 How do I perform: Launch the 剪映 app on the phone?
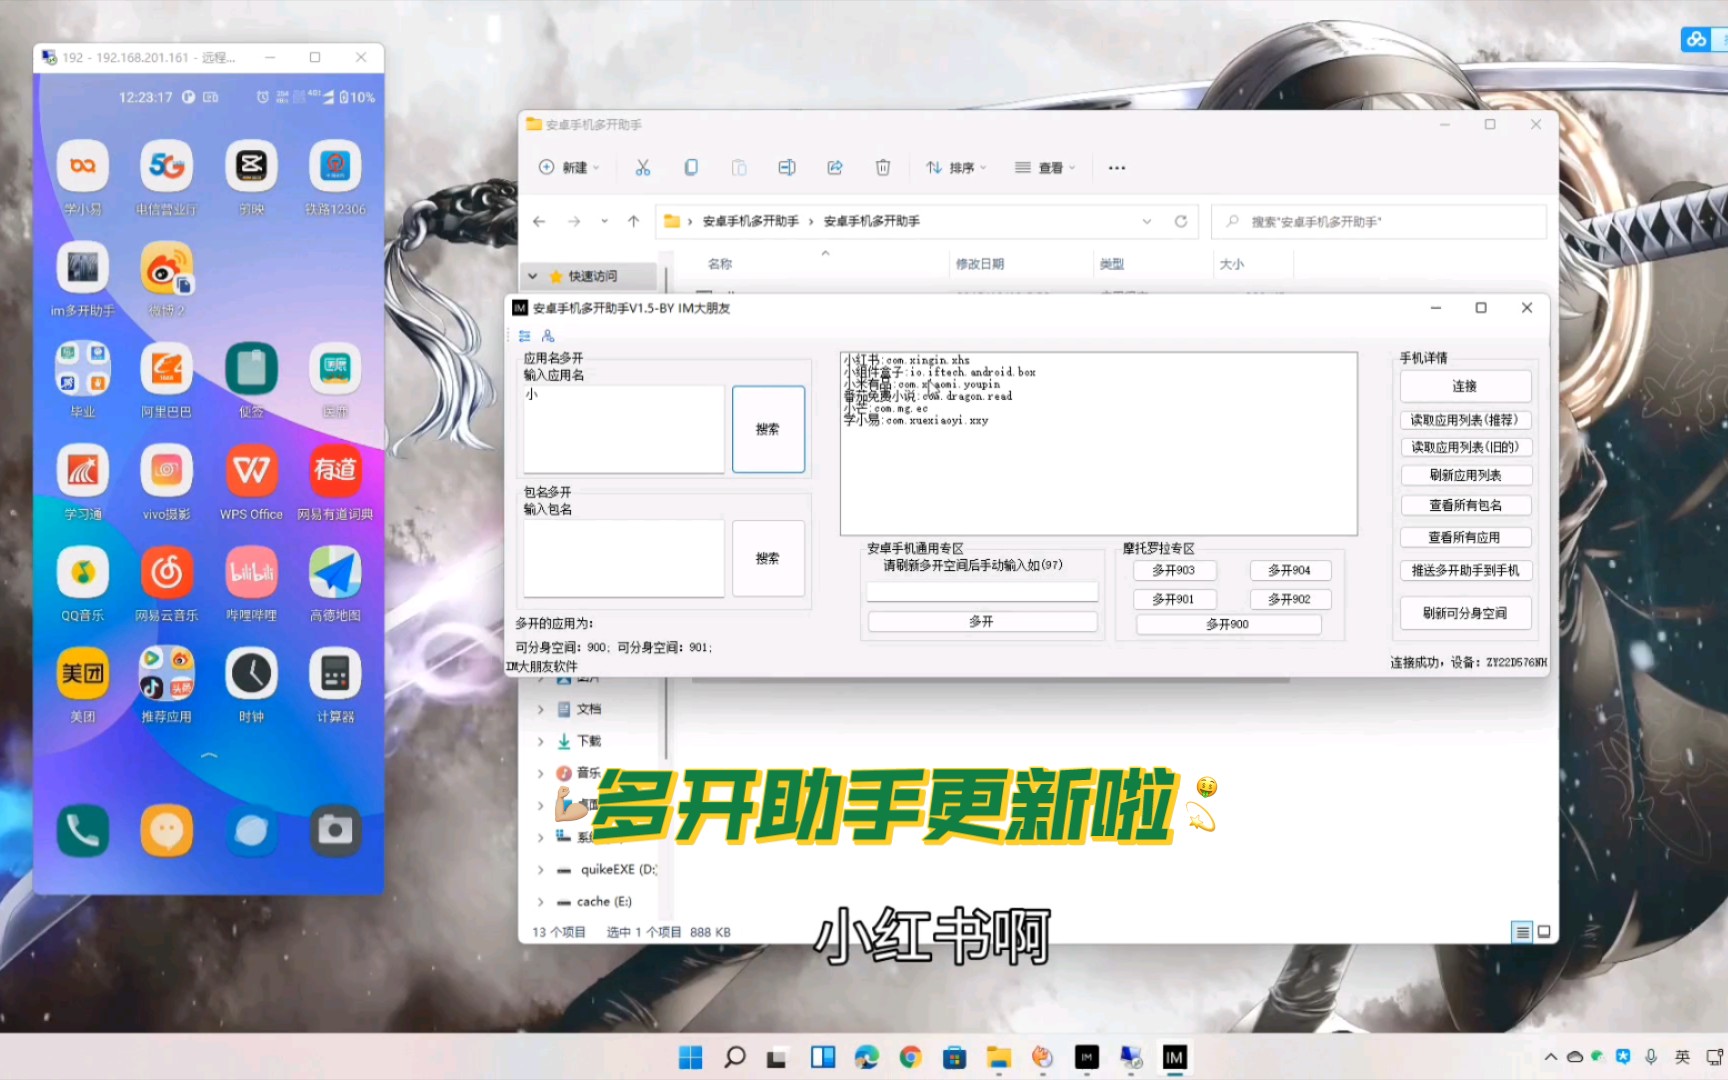251,166
